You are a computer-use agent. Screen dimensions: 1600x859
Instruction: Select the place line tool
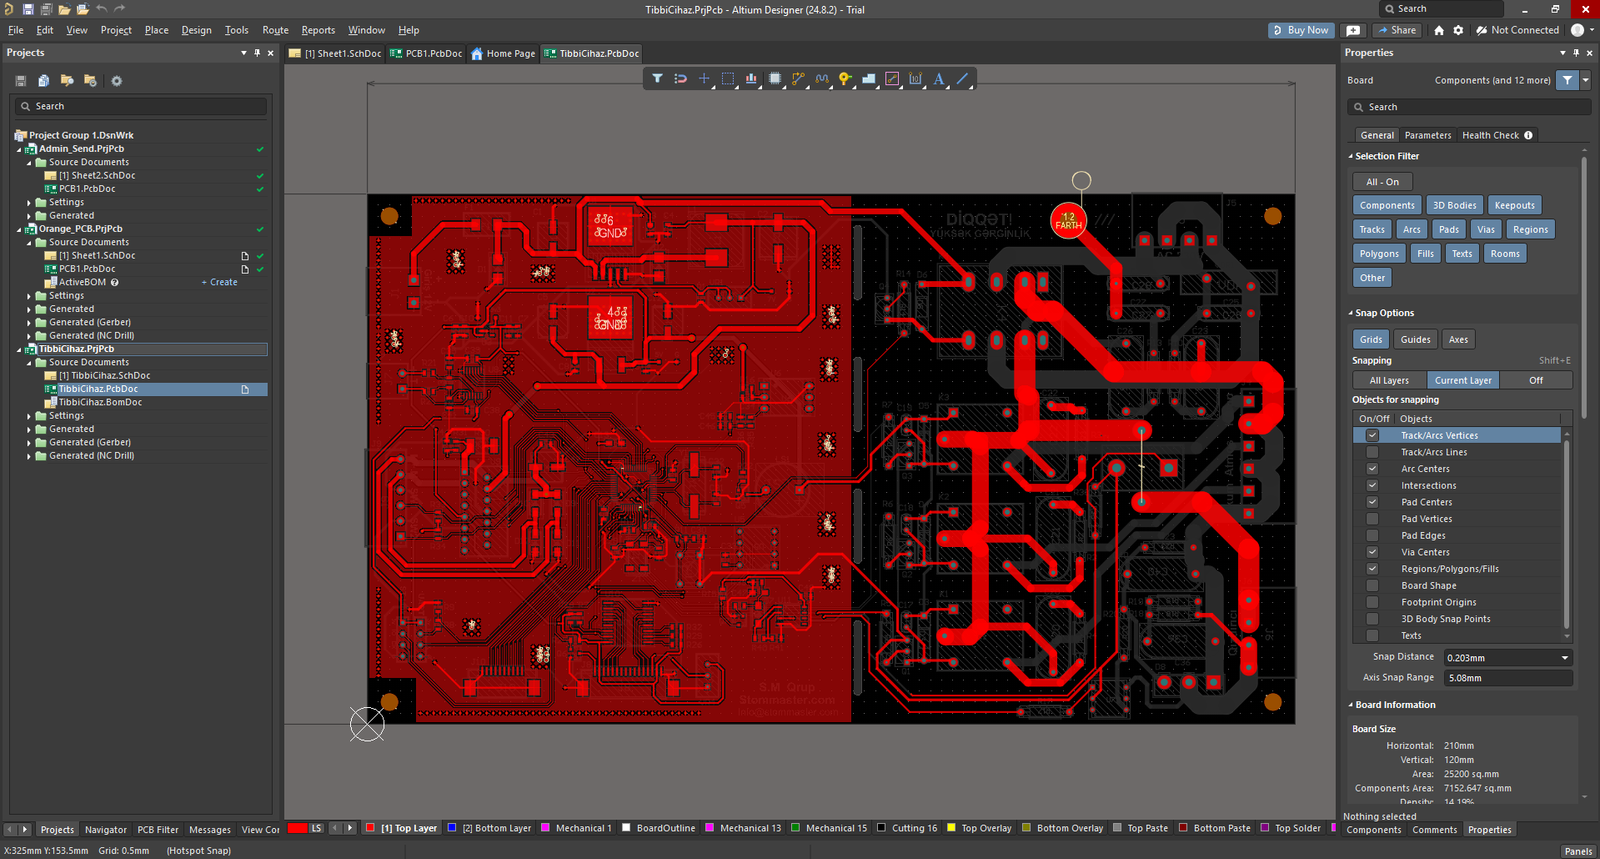[962, 79]
